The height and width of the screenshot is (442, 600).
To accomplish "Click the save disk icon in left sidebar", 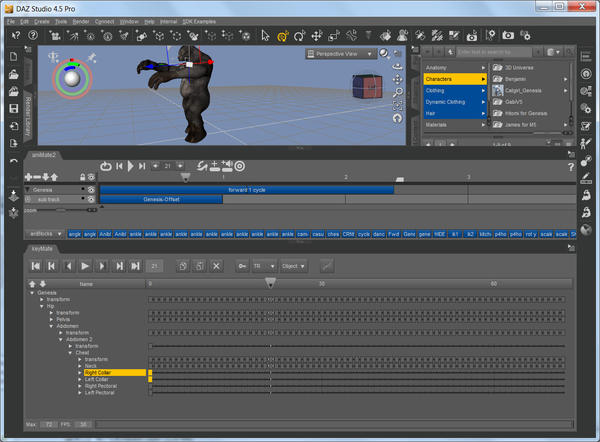I will (x=14, y=108).
